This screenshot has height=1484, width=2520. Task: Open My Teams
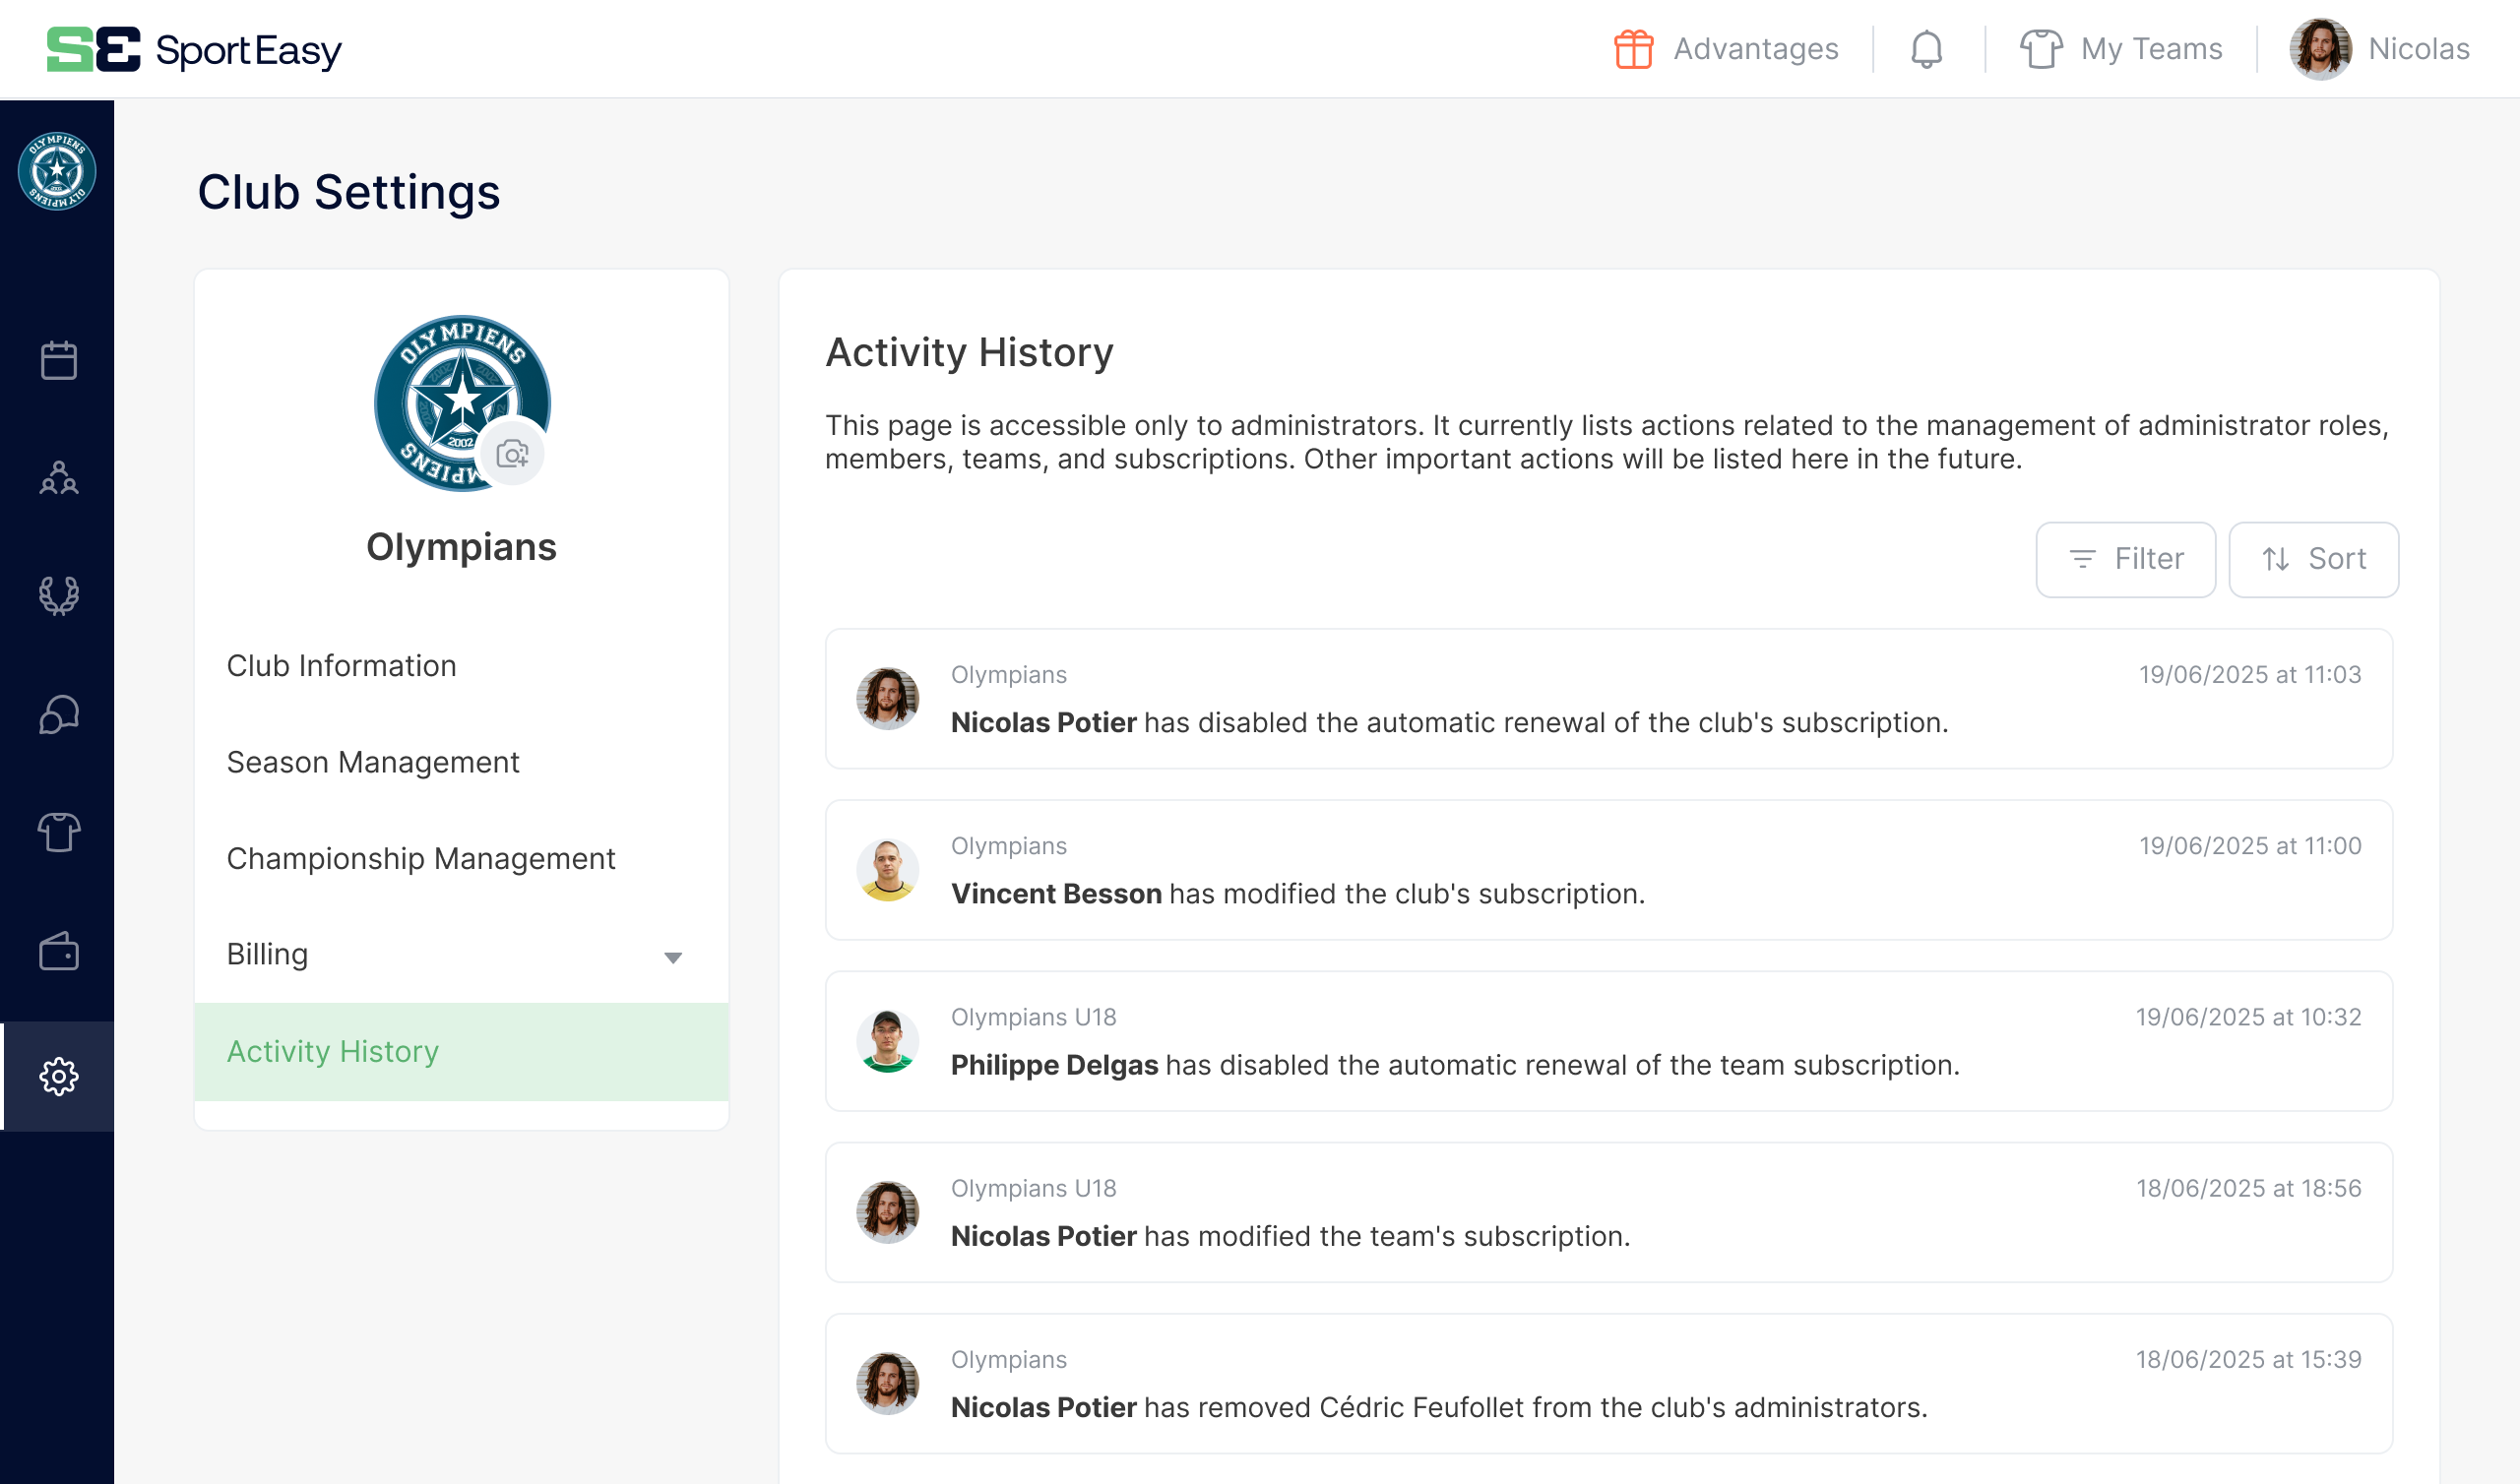[x=2121, y=48]
